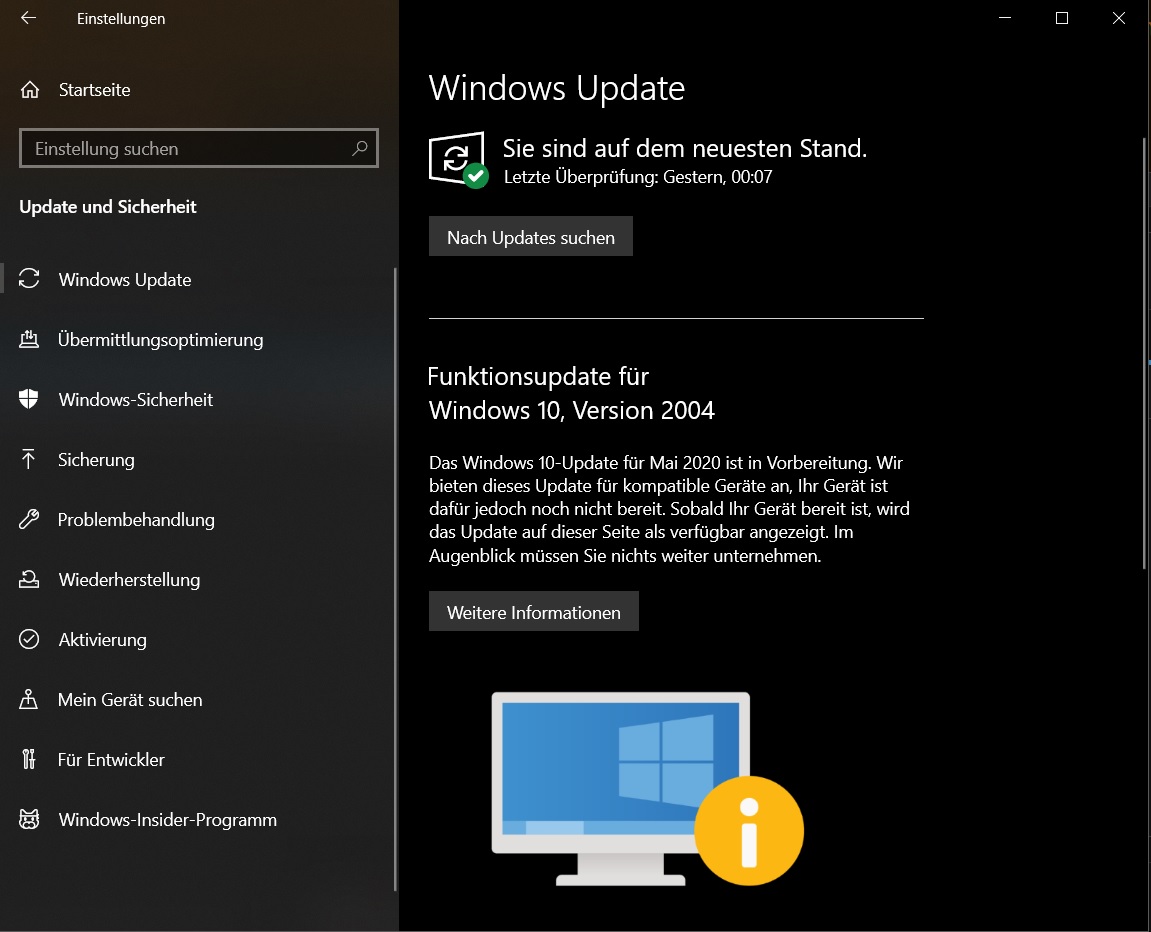Open Weitere Informationen about the update
Screen dimensions: 1151x932
pyautogui.click(x=533, y=611)
